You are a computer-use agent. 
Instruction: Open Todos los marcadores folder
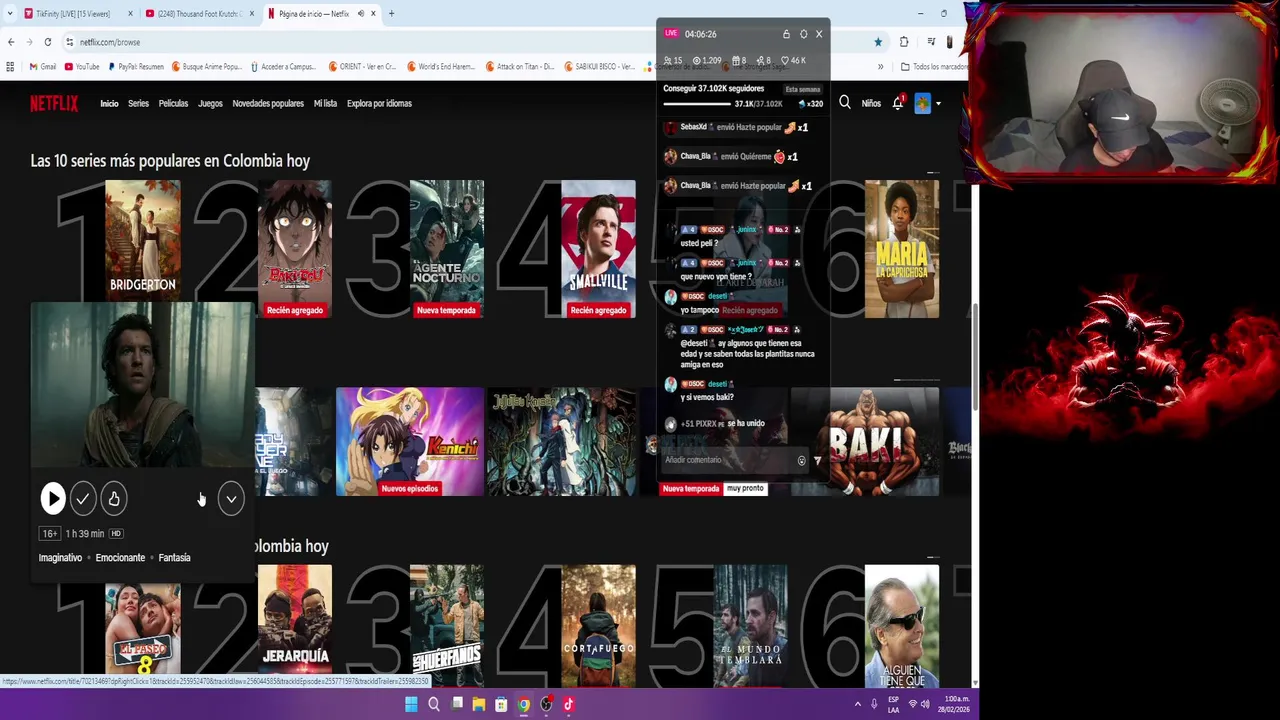pos(933,67)
